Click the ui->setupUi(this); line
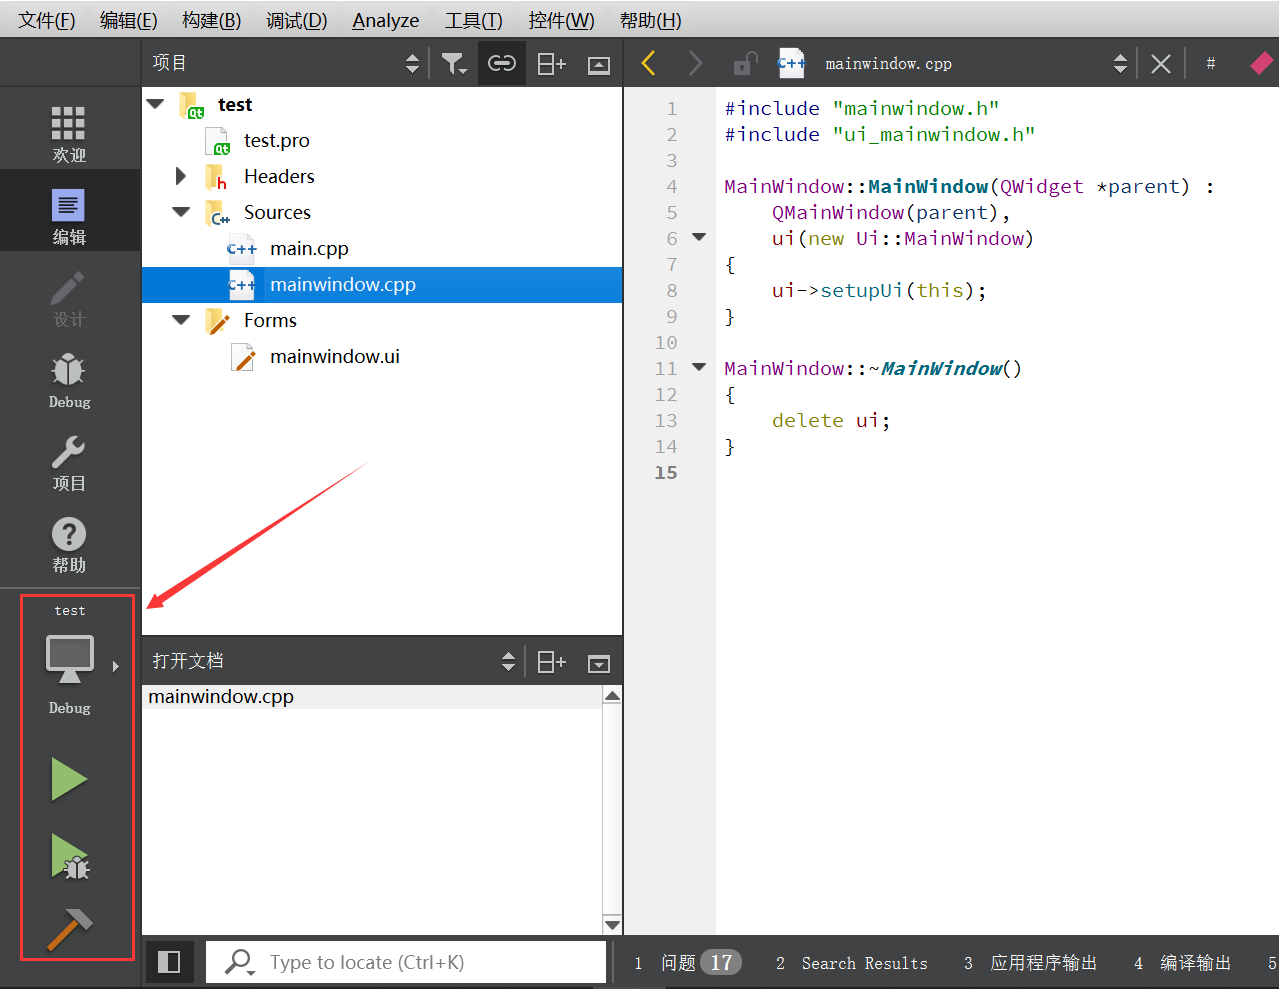1279x989 pixels. 878,290
